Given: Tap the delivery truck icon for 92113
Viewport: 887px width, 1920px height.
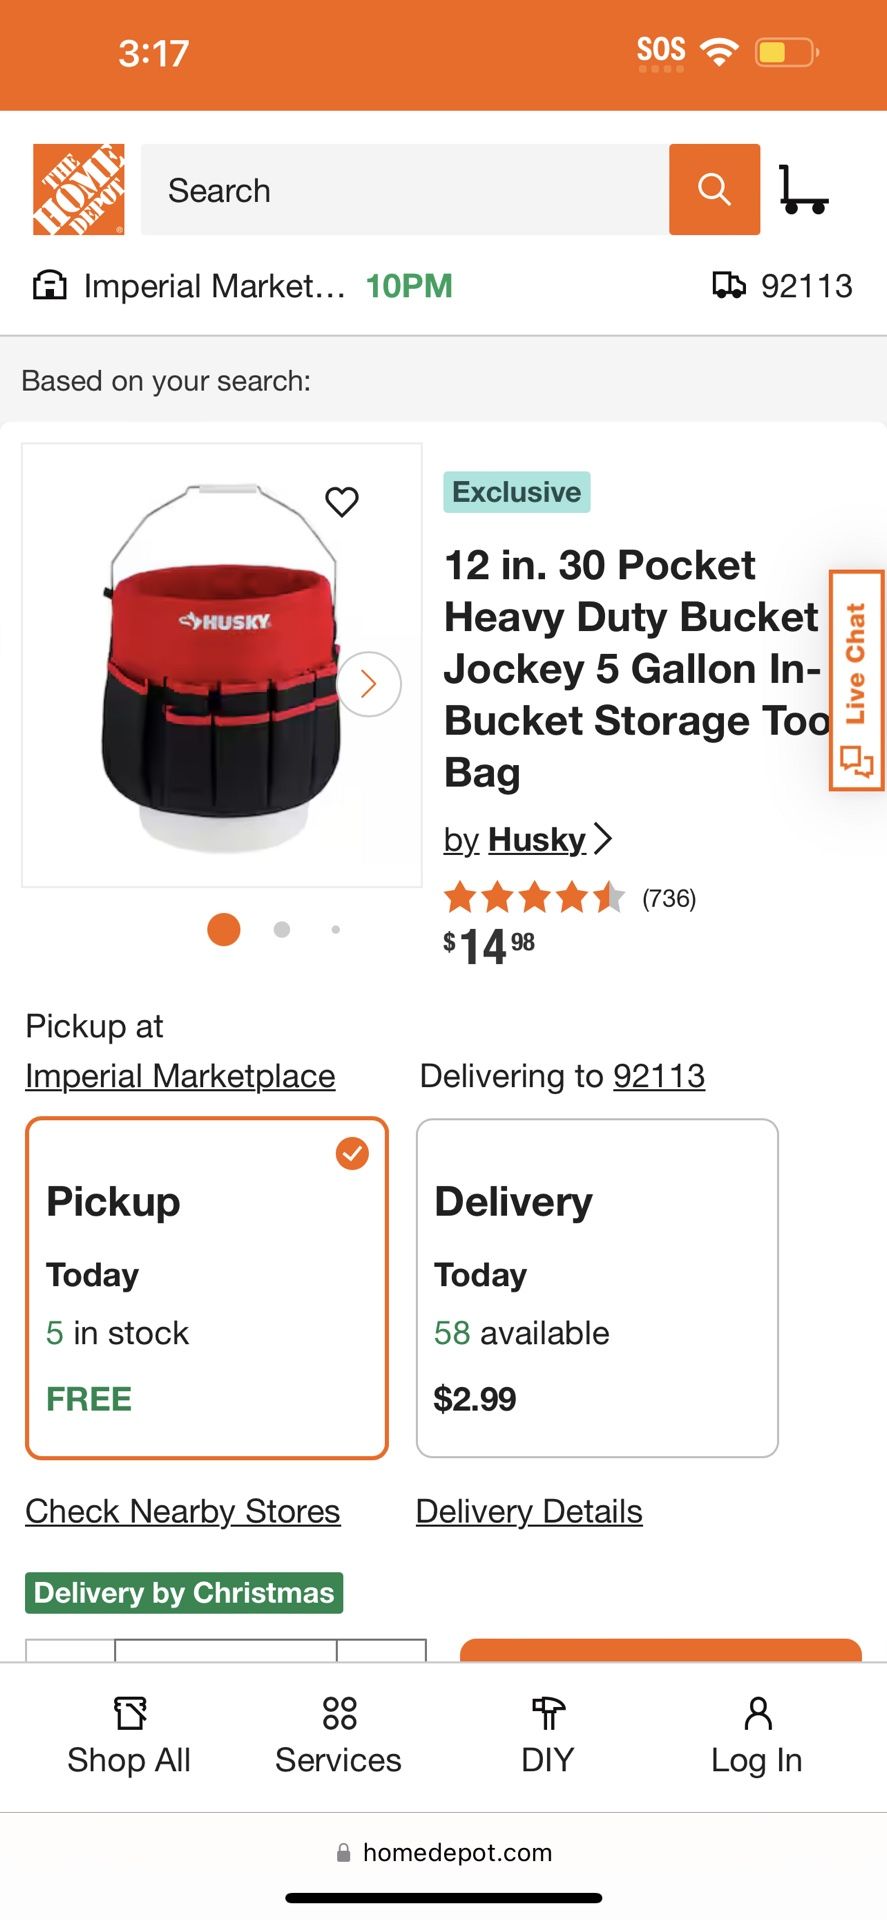Looking at the screenshot, I should click(x=728, y=285).
